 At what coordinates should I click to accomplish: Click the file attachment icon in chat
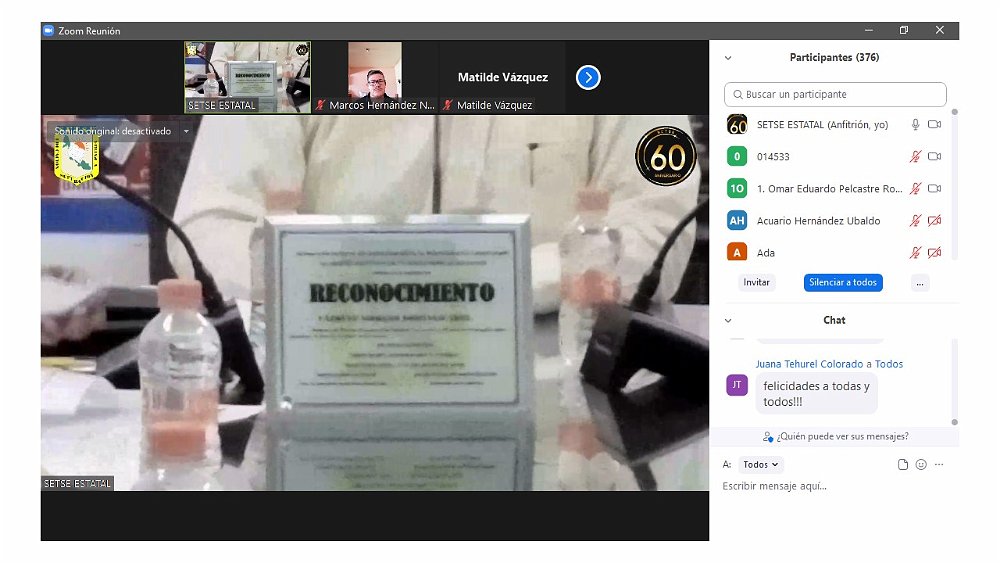click(903, 465)
